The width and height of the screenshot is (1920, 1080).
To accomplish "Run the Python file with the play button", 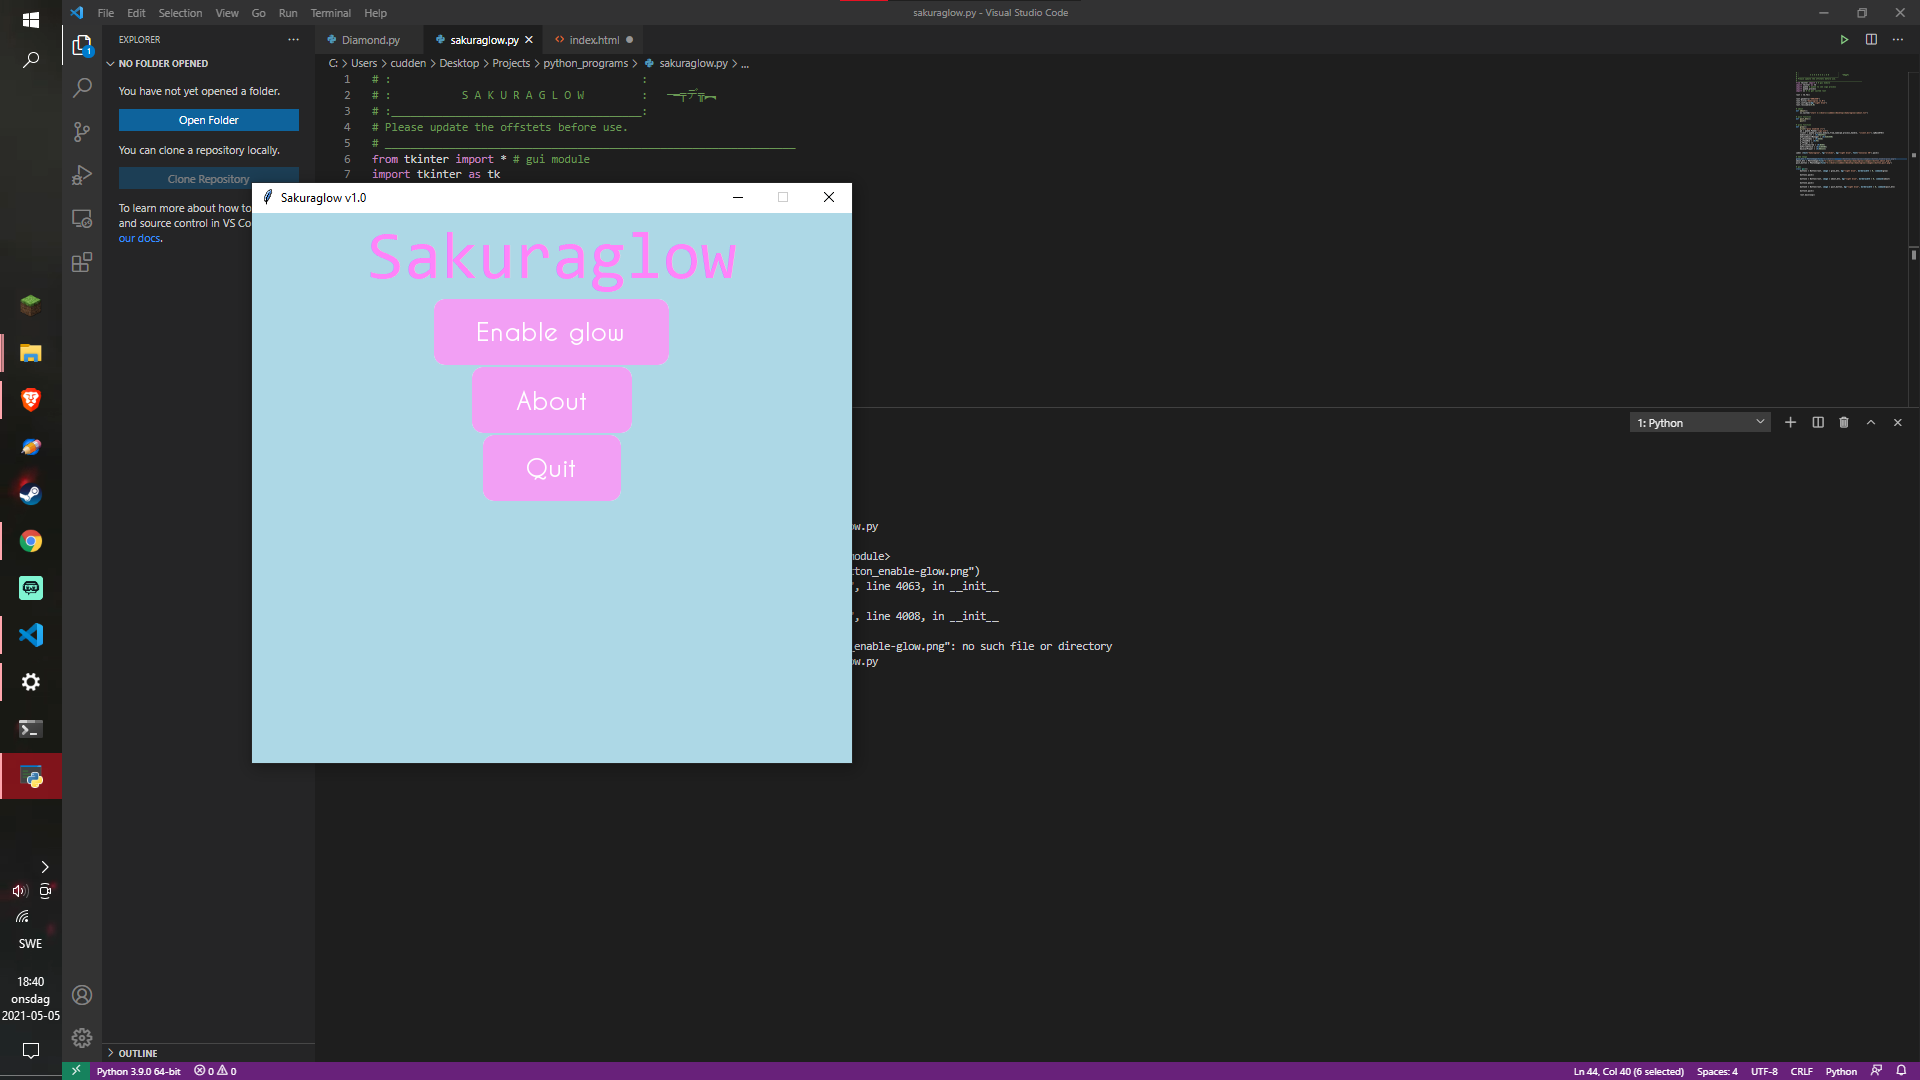I will pyautogui.click(x=1844, y=39).
